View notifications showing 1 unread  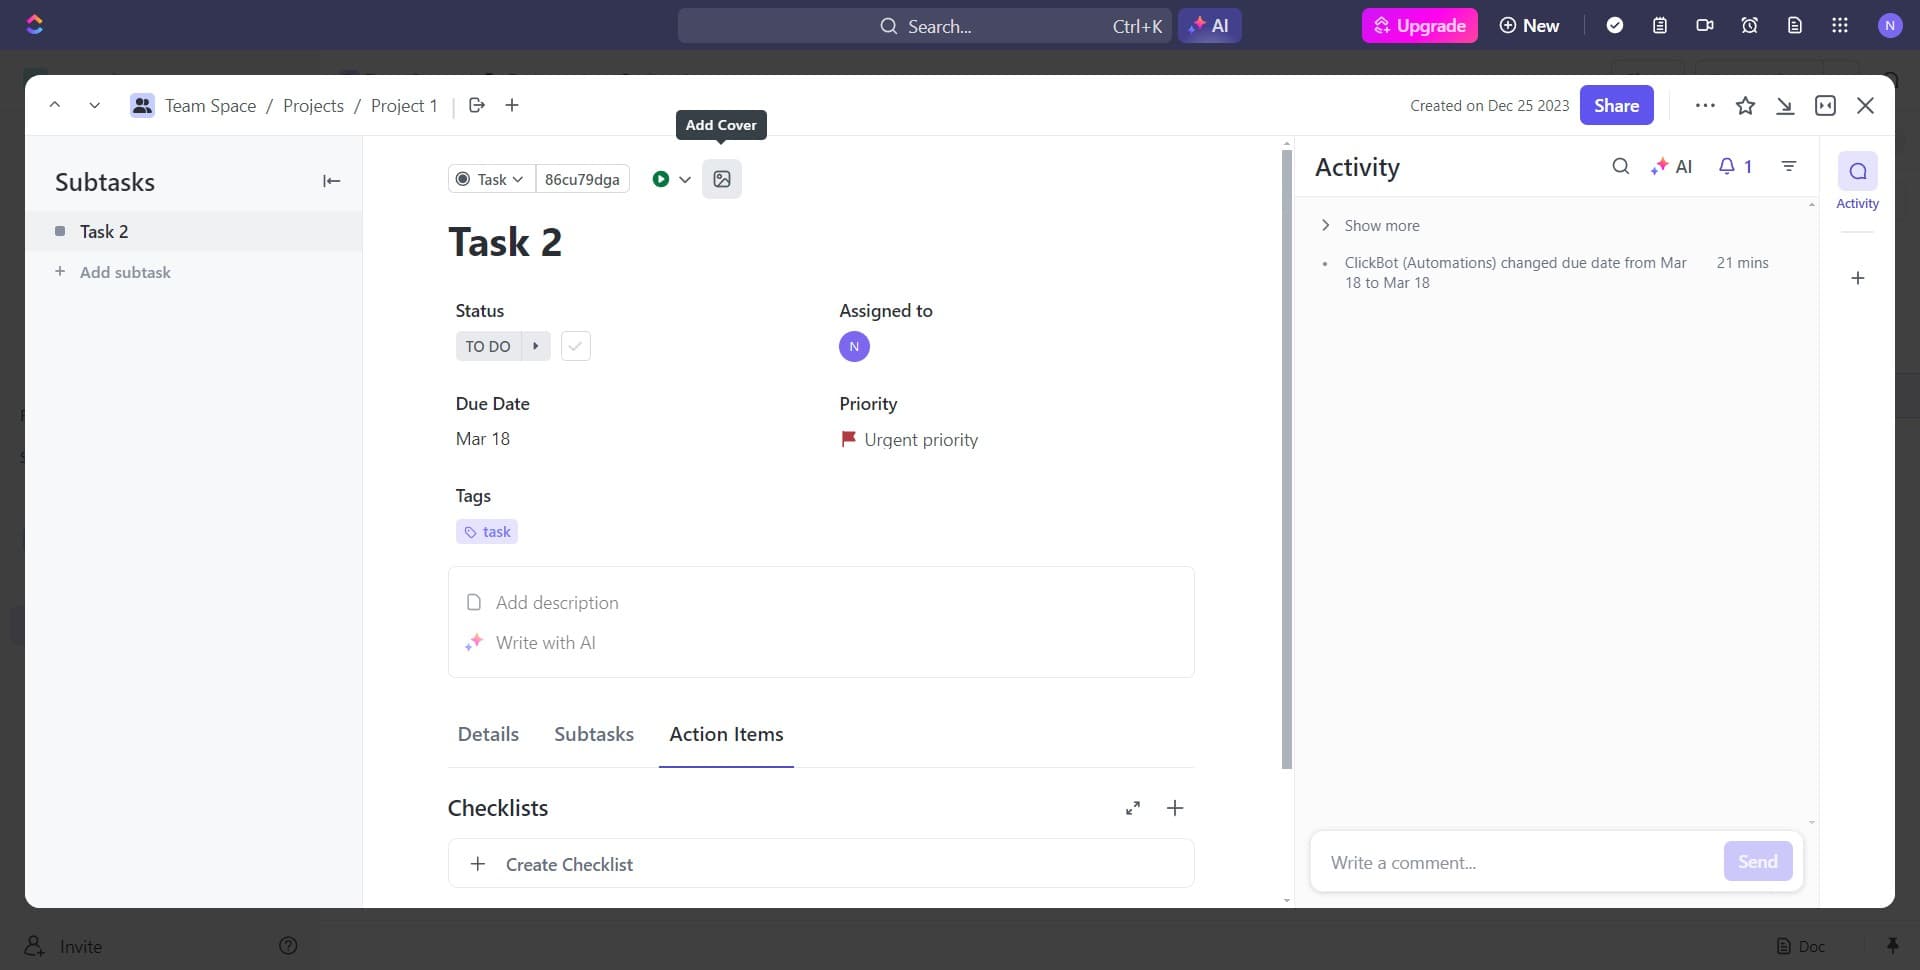(1734, 166)
